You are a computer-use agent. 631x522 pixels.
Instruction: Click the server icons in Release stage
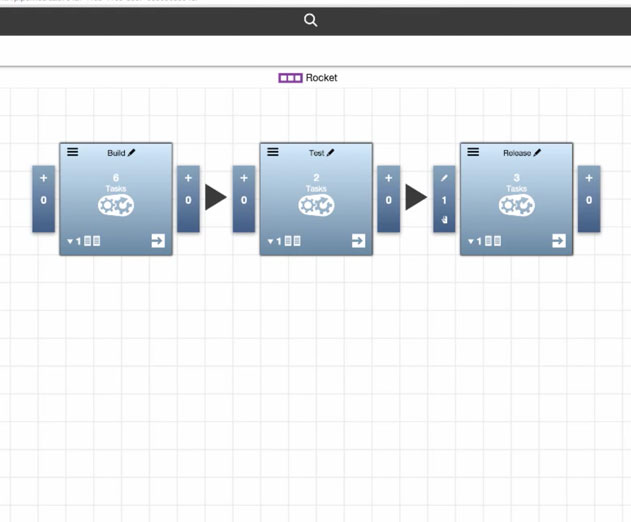click(x=493, y=241)
